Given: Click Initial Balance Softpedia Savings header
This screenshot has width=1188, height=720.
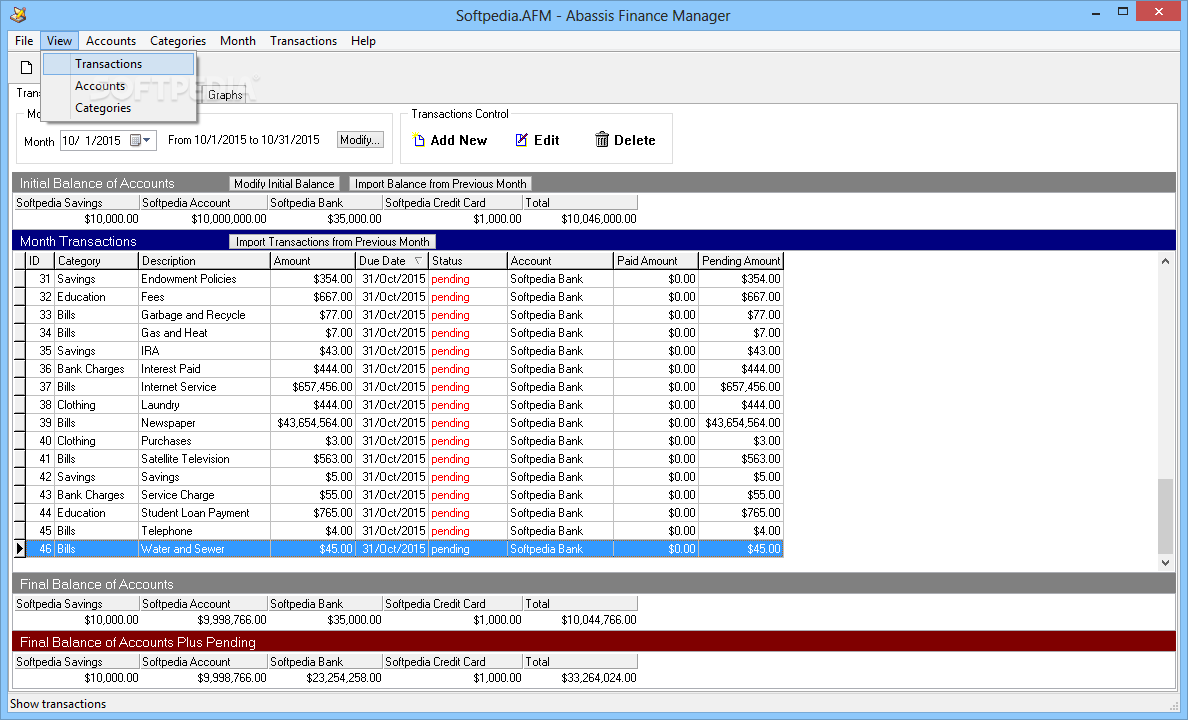Looking at the screenshot, I should pyautogui.click(x=76, y=202).
